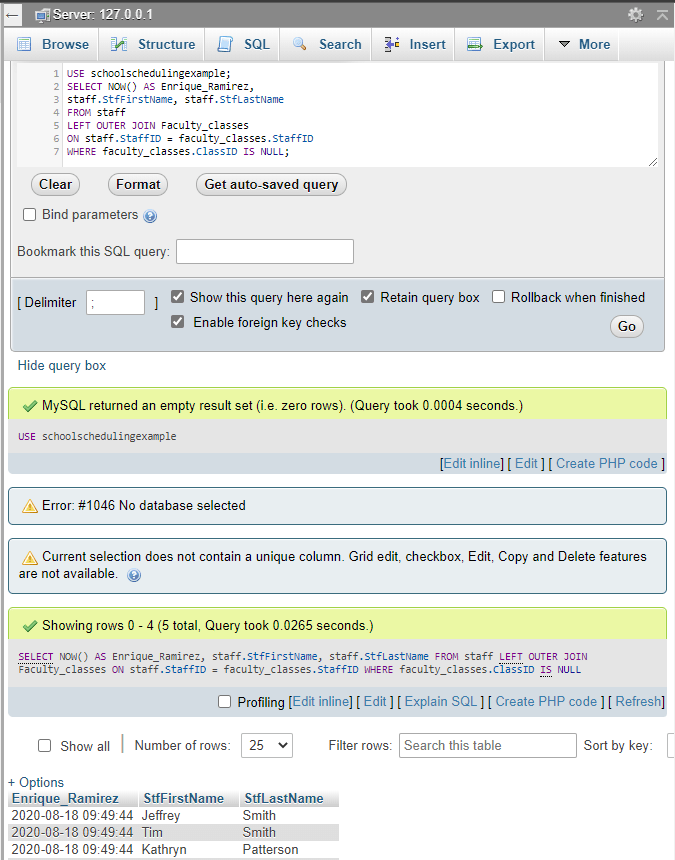Click the Insert tab icon
Image resolution: width=675 pixels, height=860 pixels.
(x=392, y=44)
